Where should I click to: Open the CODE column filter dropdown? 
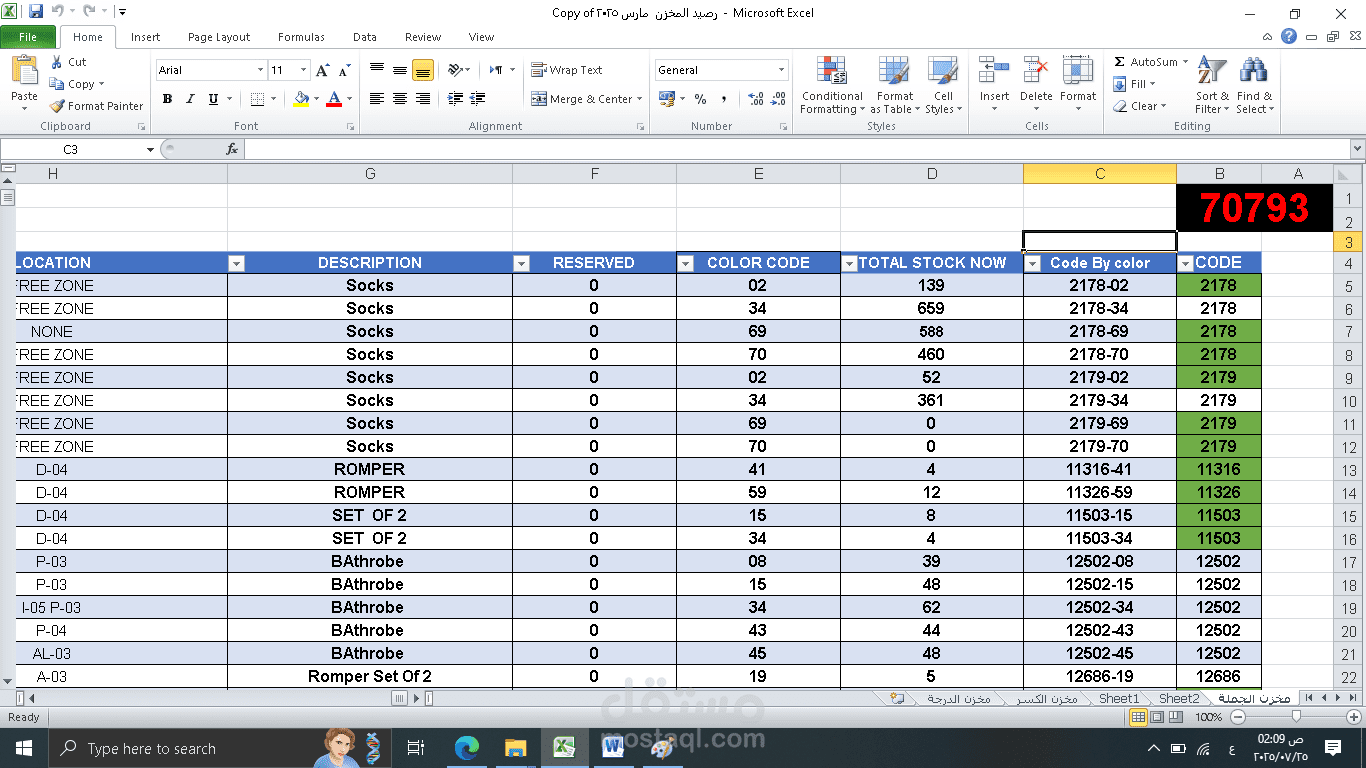[x=1186, y=263]
